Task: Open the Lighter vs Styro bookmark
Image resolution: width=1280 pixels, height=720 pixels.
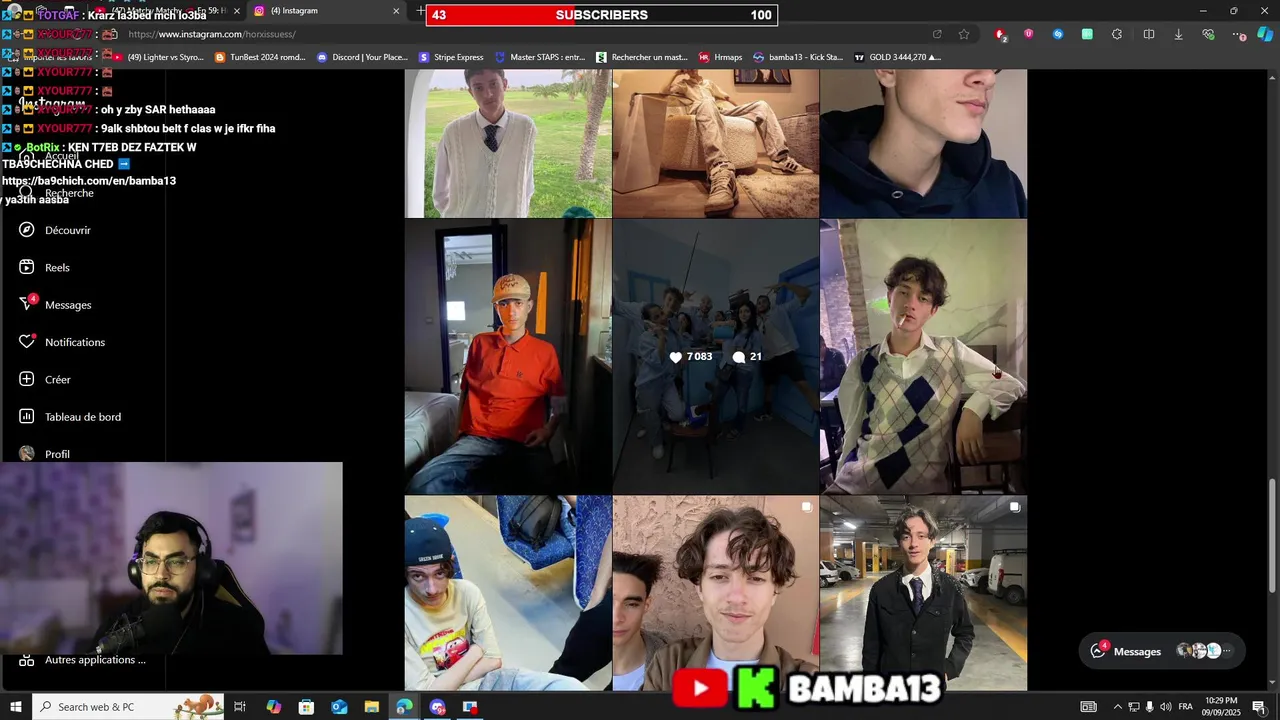Action: tap(159, 57)
